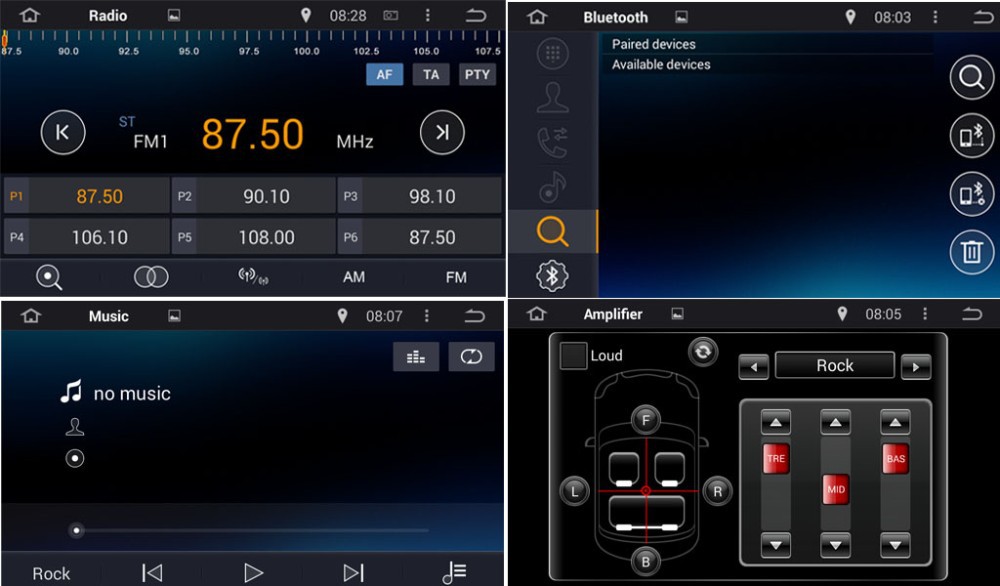Open Bluetooth call history
Screen dimensions: 1000x586
click(553, 142)
